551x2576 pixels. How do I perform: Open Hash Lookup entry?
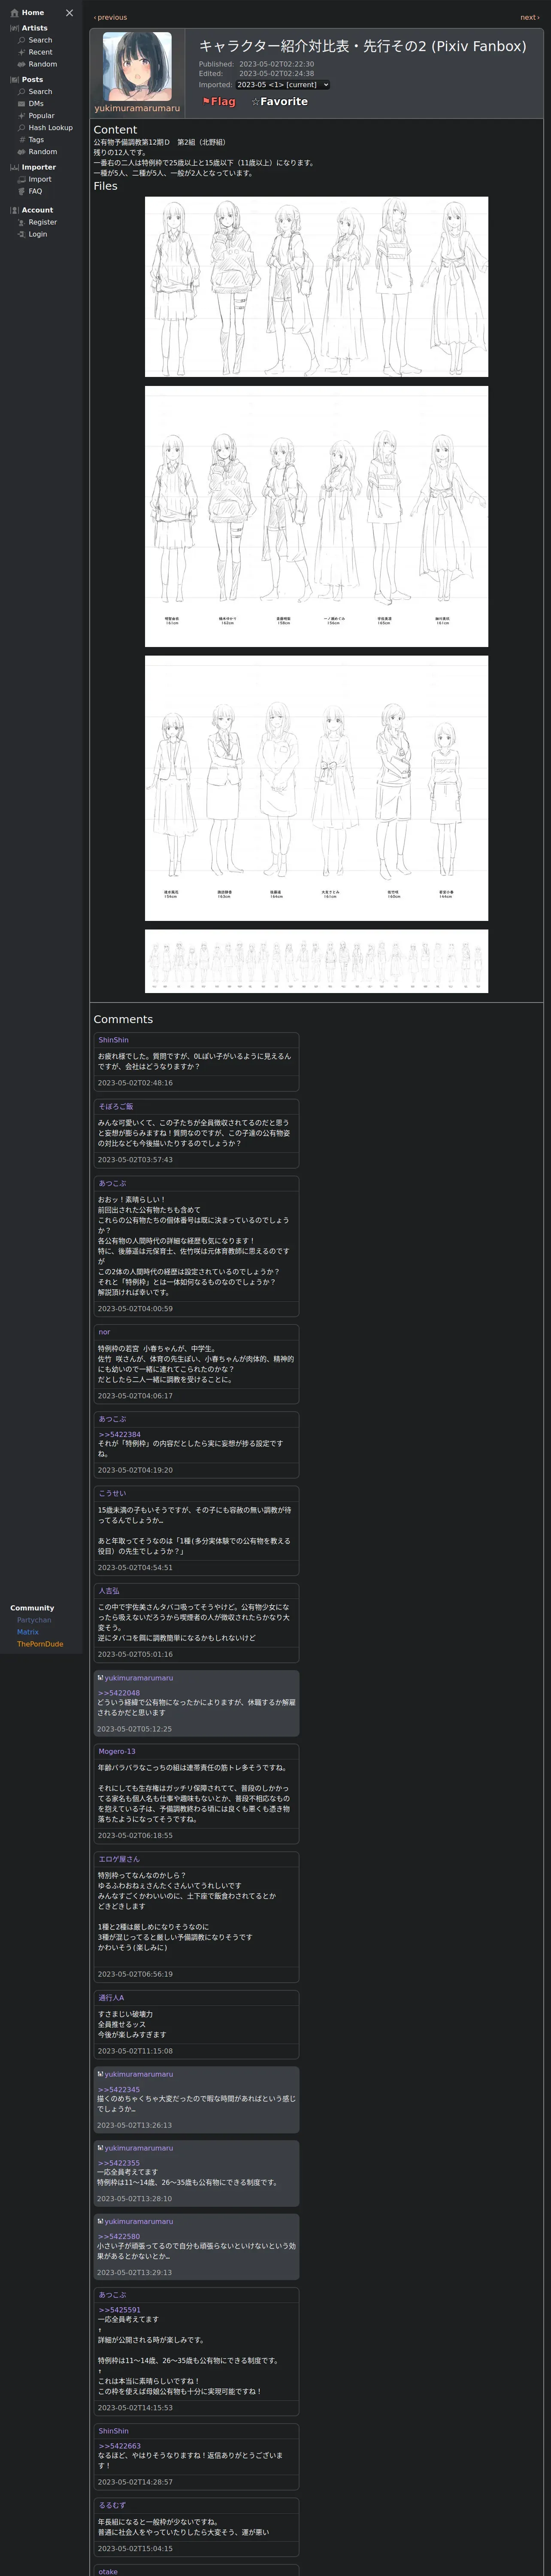[x=45, y=128]
